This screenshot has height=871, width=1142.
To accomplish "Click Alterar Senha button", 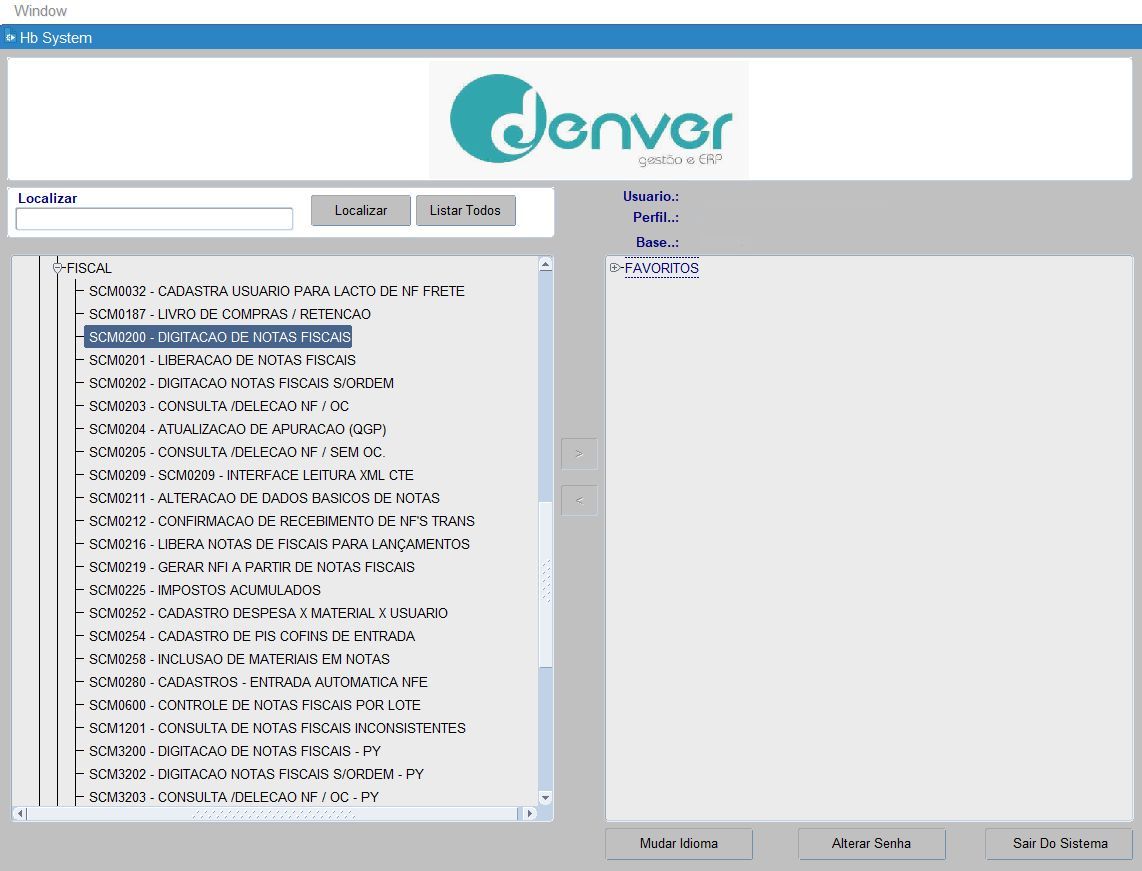I will tap(871, 843).
